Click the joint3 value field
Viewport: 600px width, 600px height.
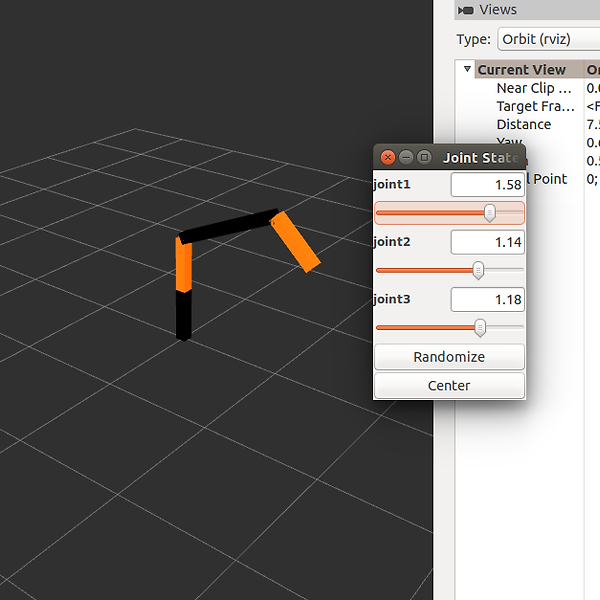(x=487, y=299)
